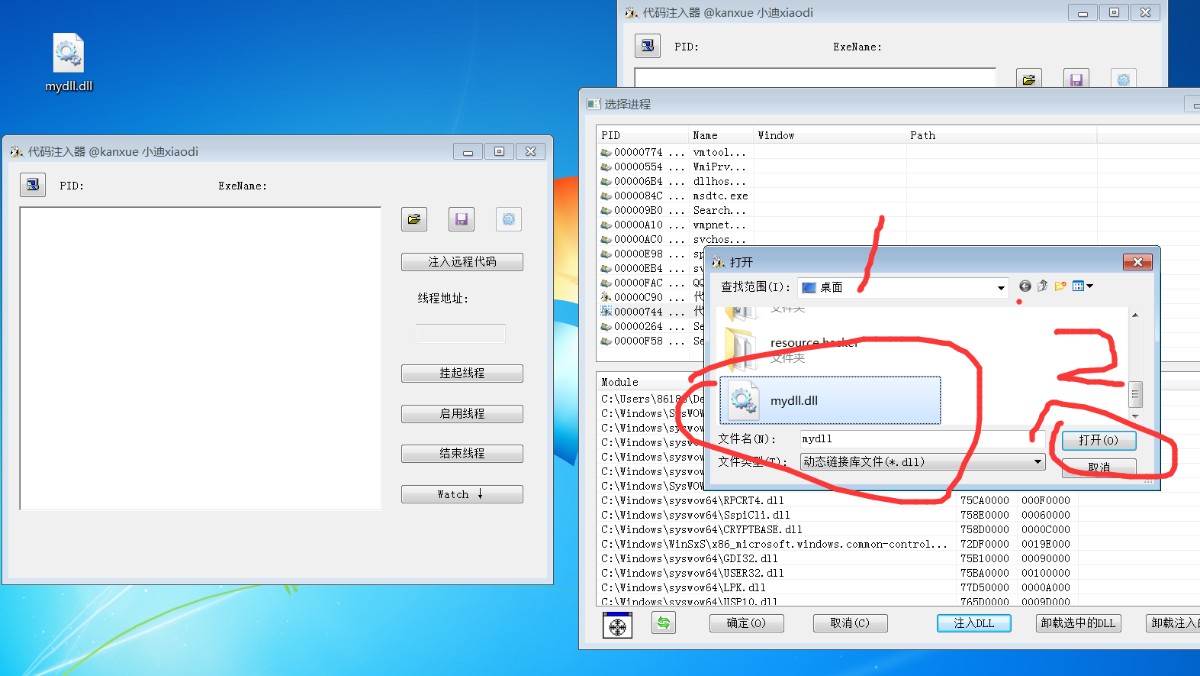The image size is (1200, 676).
Task: Select process row 00000F58
Action: click(652, 341)
